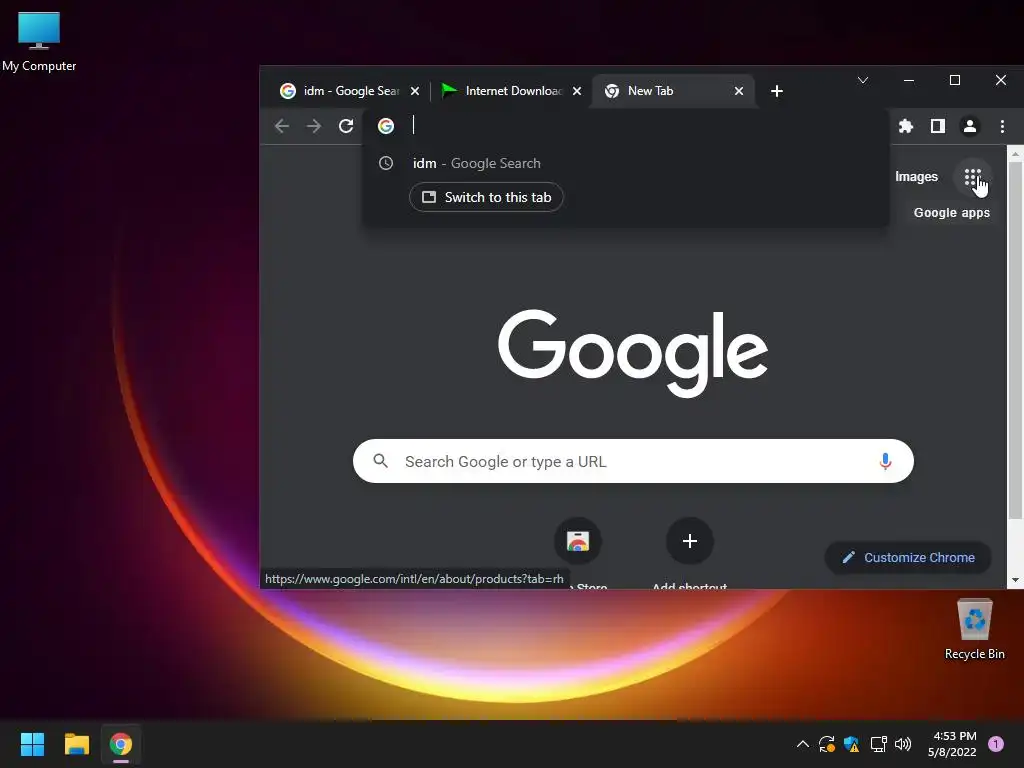Viewport: 1024px width, 768px height.
Task: Reload the current page
Action: coord(346,126)
